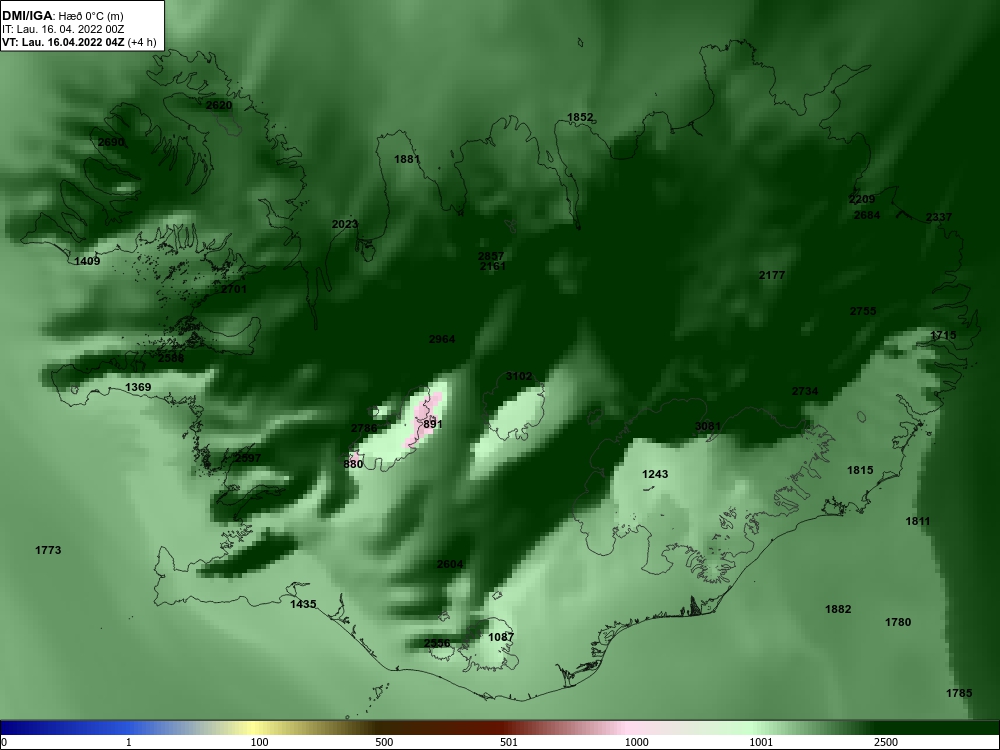The image size is (1000, 750).
Task: Click the 2604 value label
Action: pyautogui.click(x=450, y=564)
